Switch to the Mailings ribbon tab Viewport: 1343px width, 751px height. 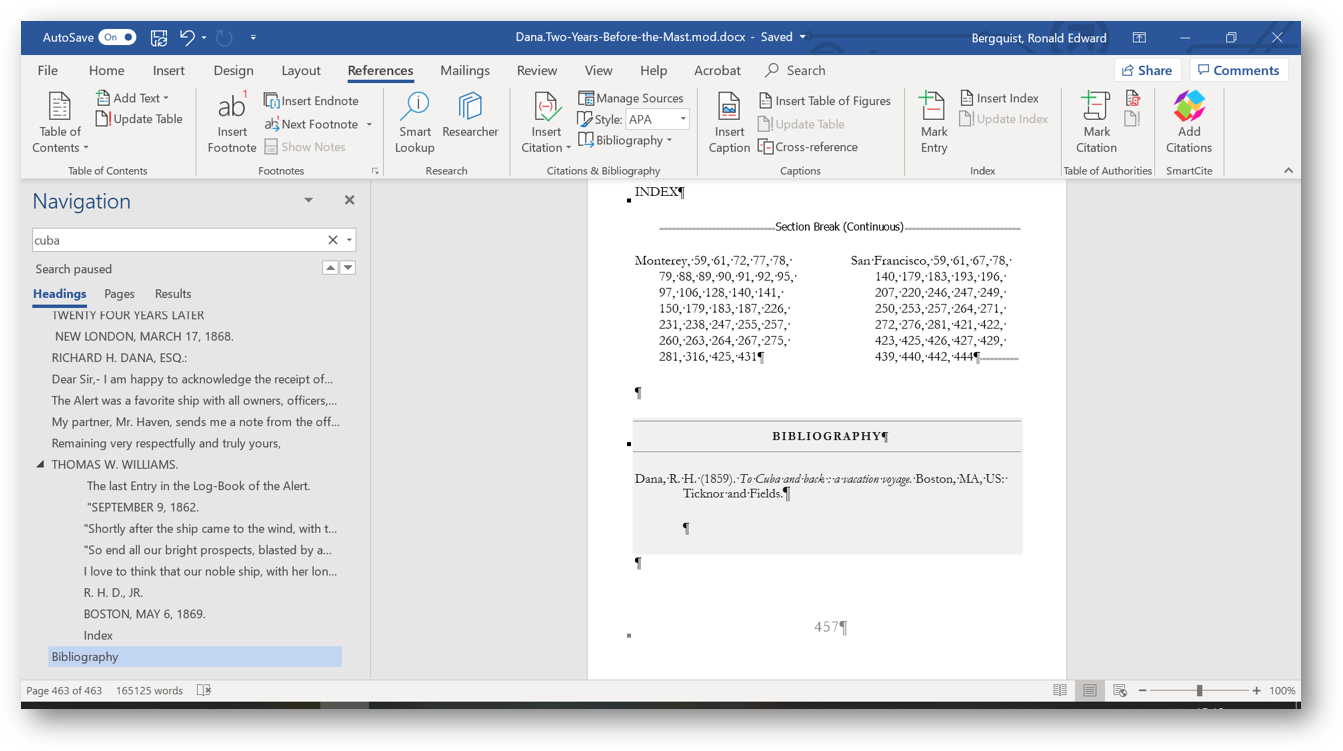click(464, 70)
